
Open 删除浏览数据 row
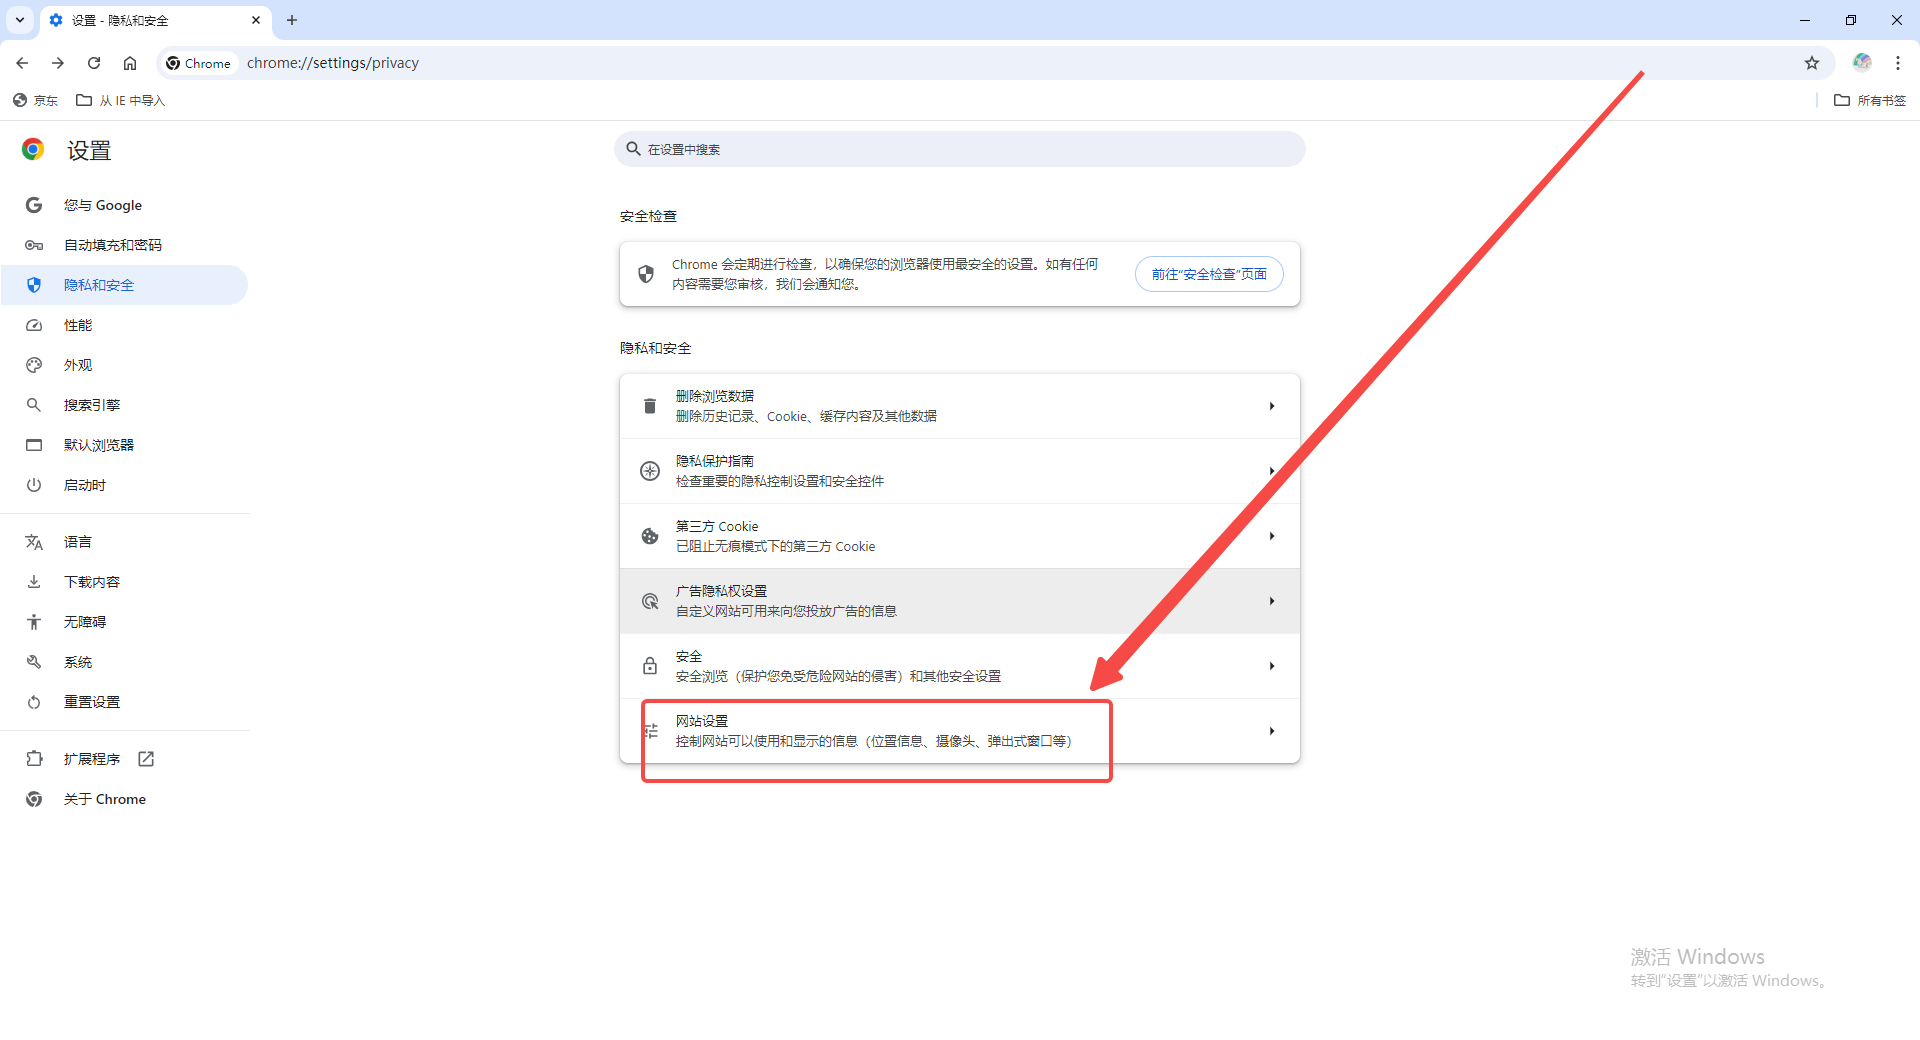pyautogui.click(x=960, y=406)
